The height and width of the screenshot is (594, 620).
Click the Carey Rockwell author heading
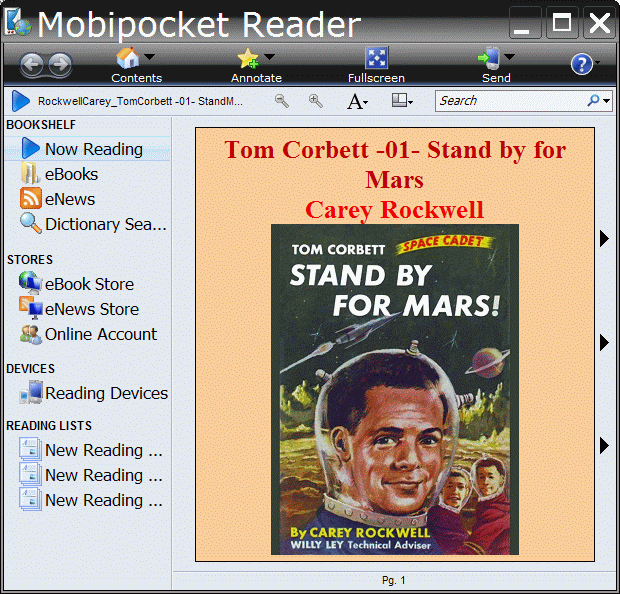click(x=394, y=210)
